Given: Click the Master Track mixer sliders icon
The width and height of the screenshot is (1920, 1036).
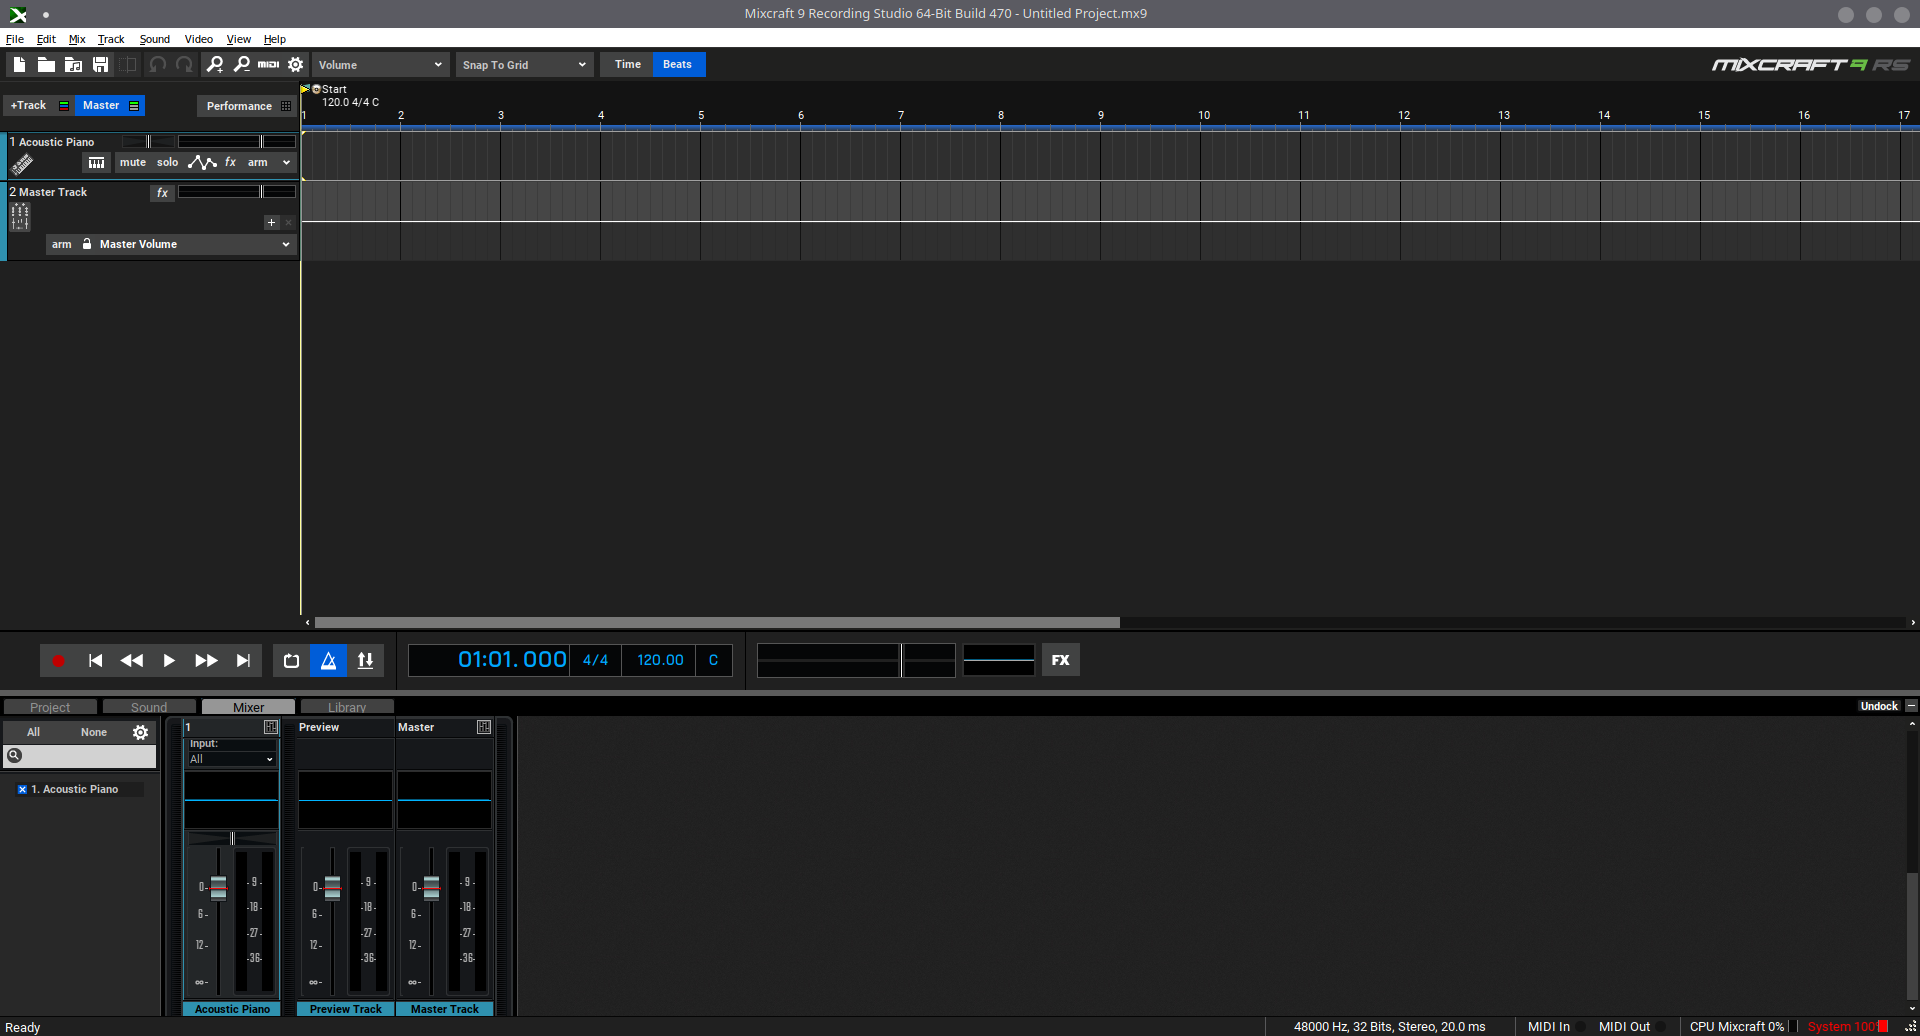Looking at the screenshot, I should point(20,216).
